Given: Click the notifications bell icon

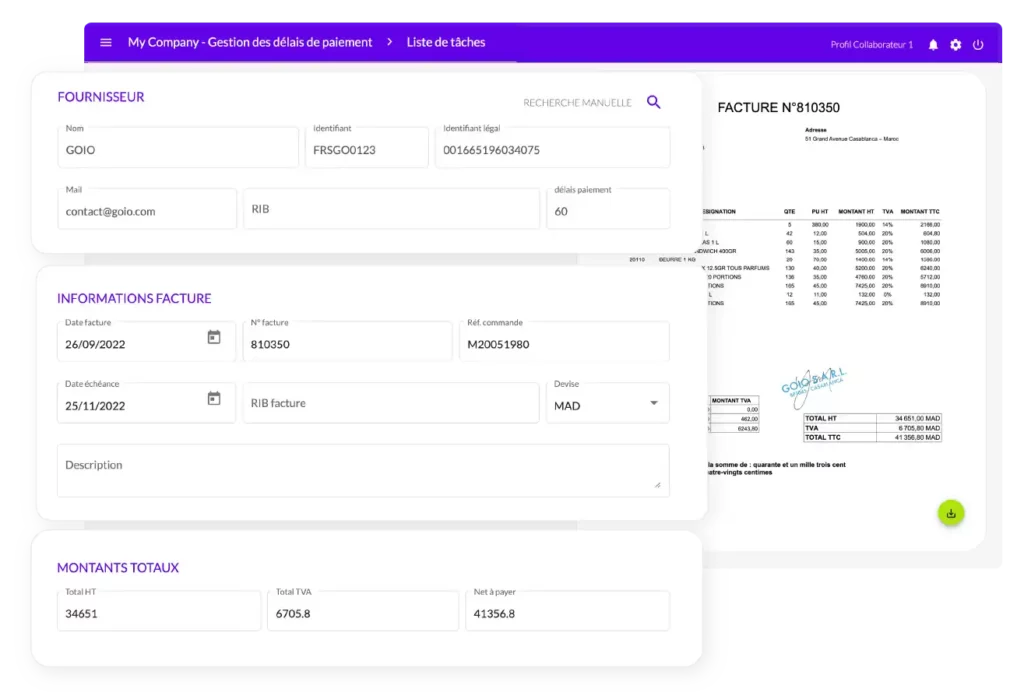Looking at the screenshot, I should click(x=933, y=45).
